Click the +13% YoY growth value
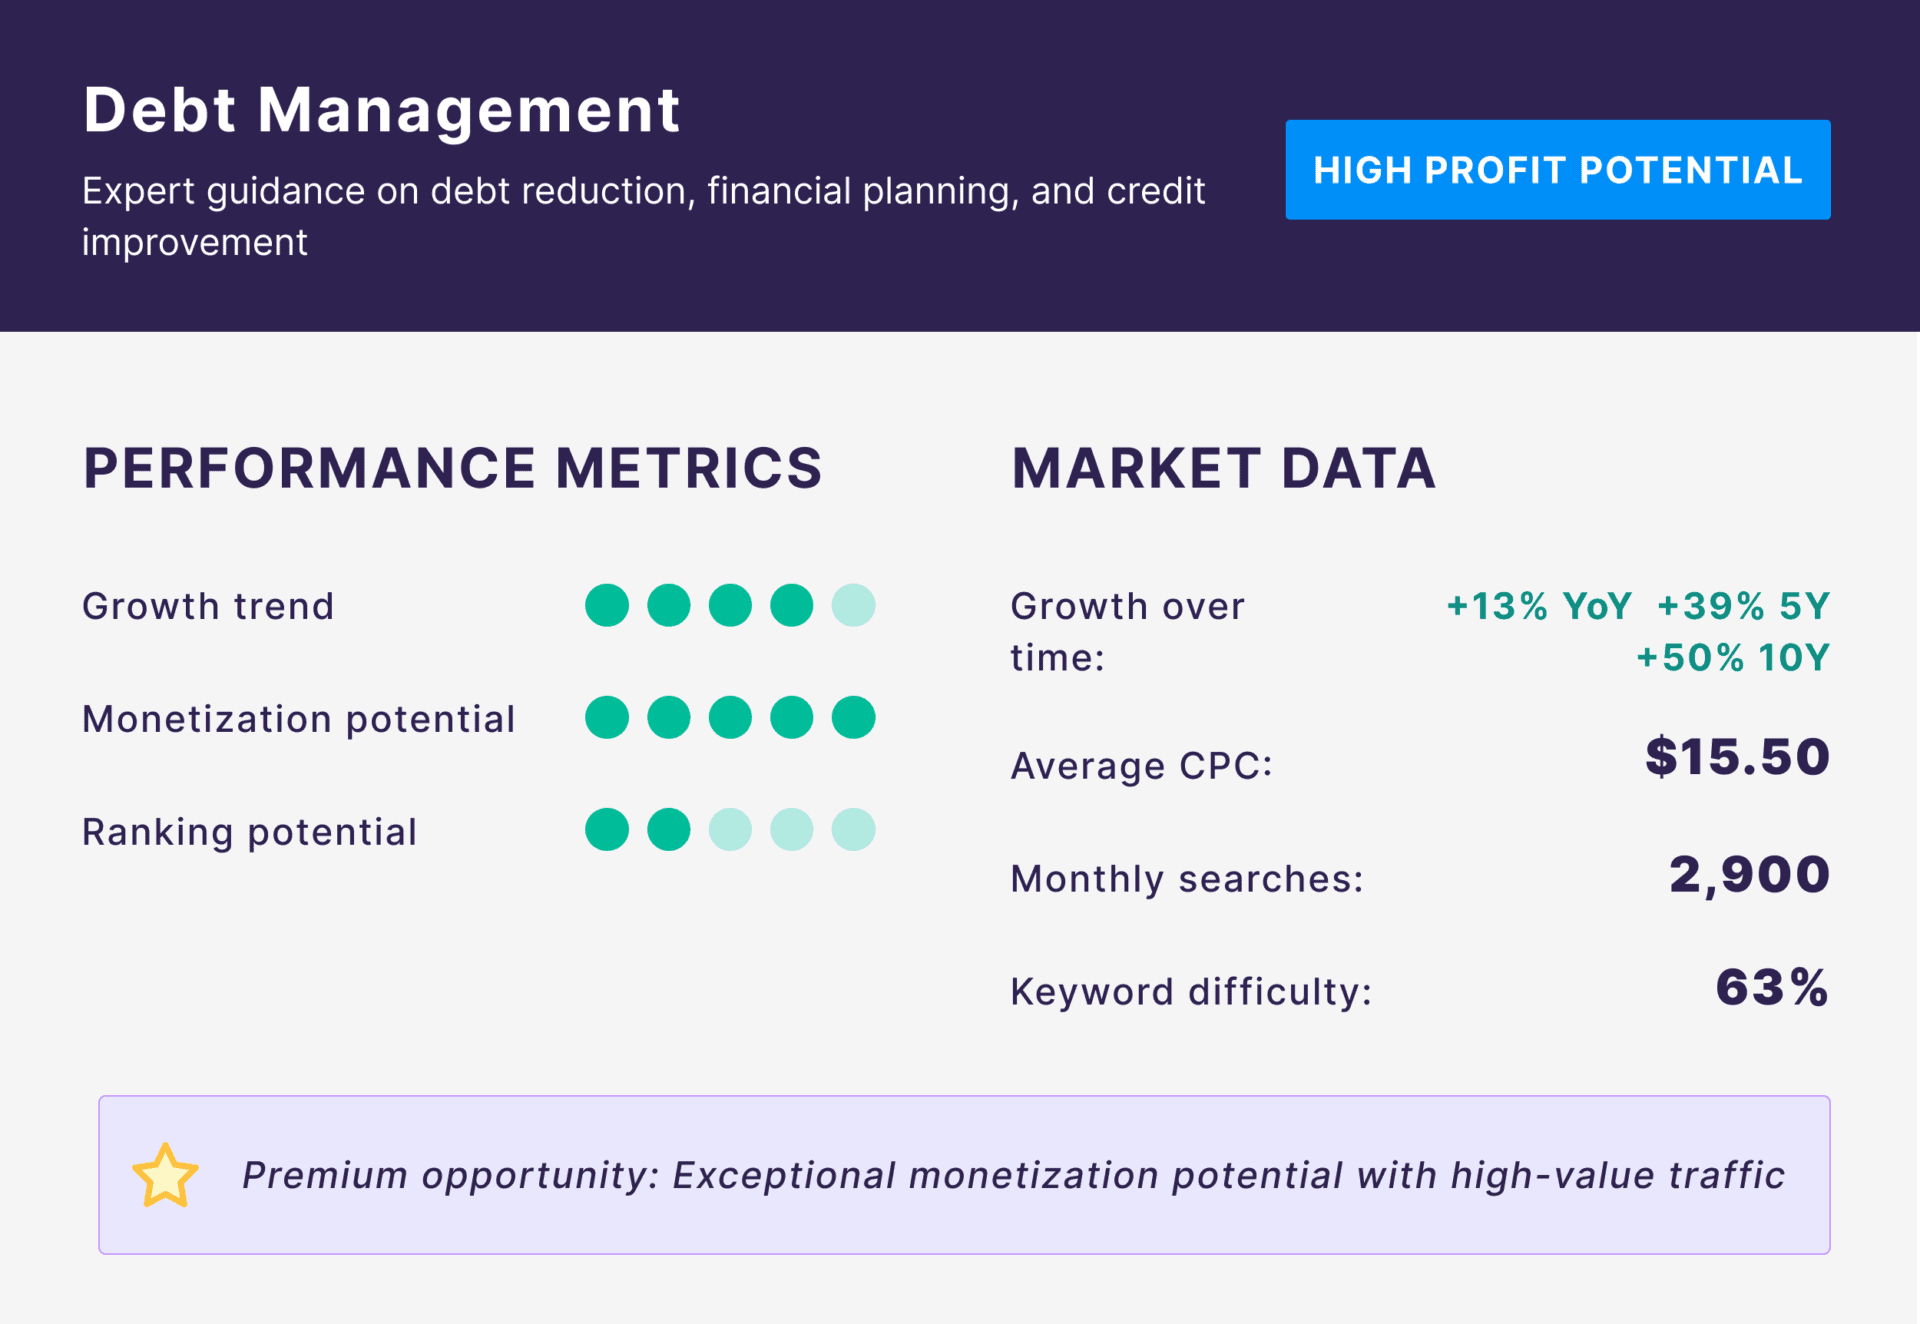The image size is (1920, 1324). [1538, 606]
